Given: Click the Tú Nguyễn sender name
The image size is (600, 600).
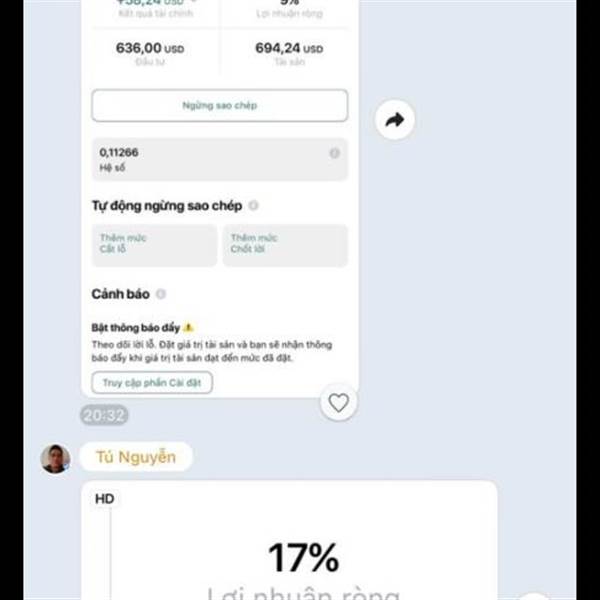Looking at the screenshot, I should point(136,457).
